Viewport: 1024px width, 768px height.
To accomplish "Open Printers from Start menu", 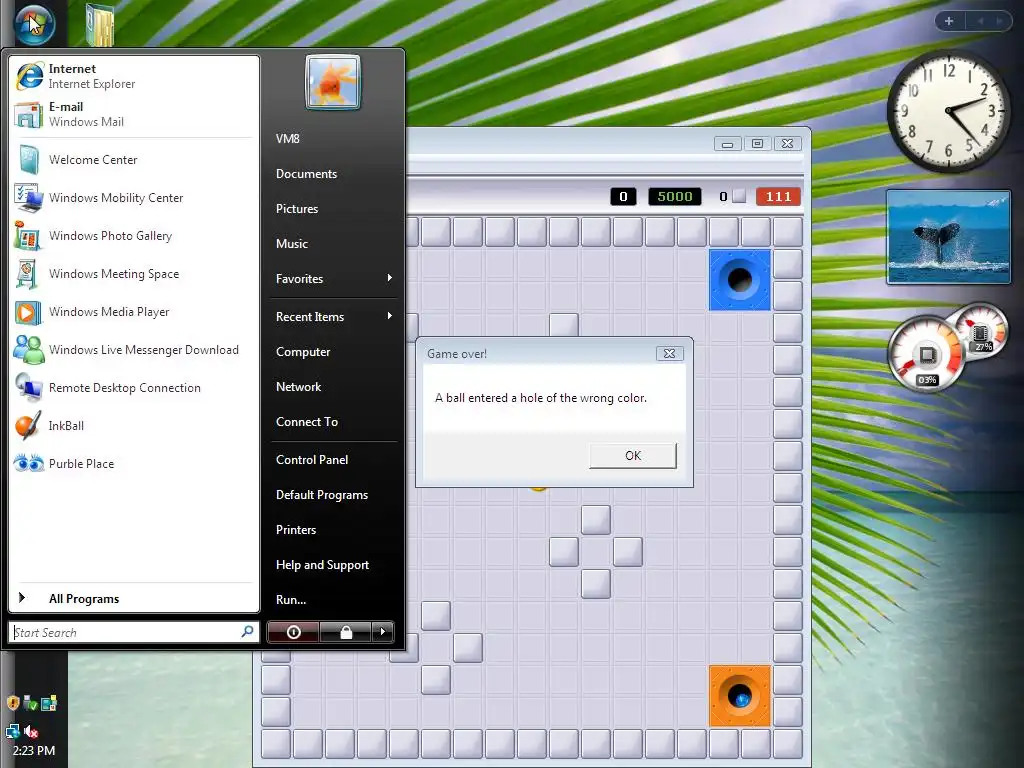I will tap(296, 530).
